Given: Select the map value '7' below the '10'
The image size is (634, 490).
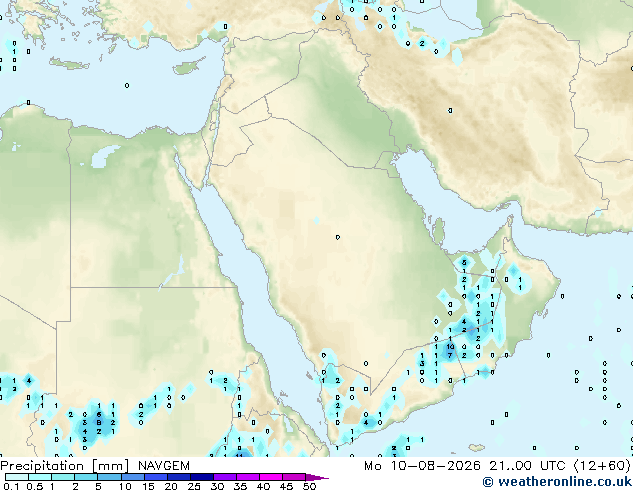Looking at the screenshot, I should pos(450,355).
